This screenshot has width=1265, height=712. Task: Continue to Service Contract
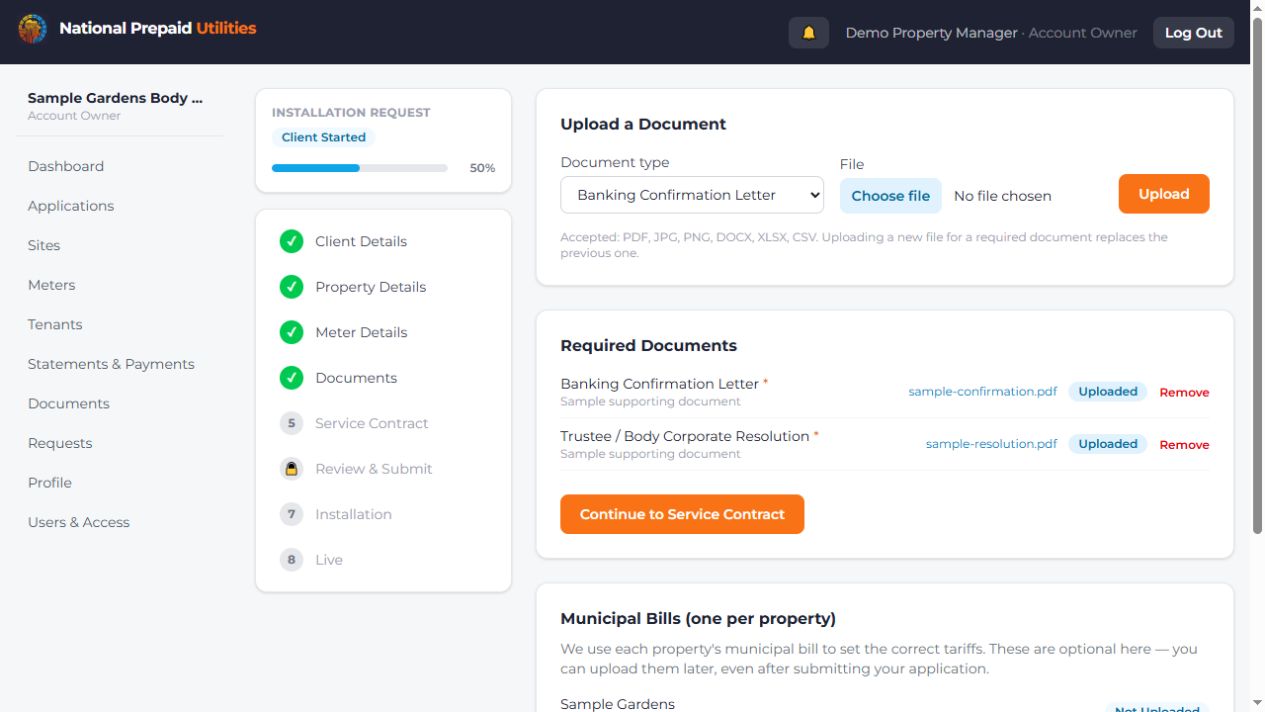tap(682, 514)
